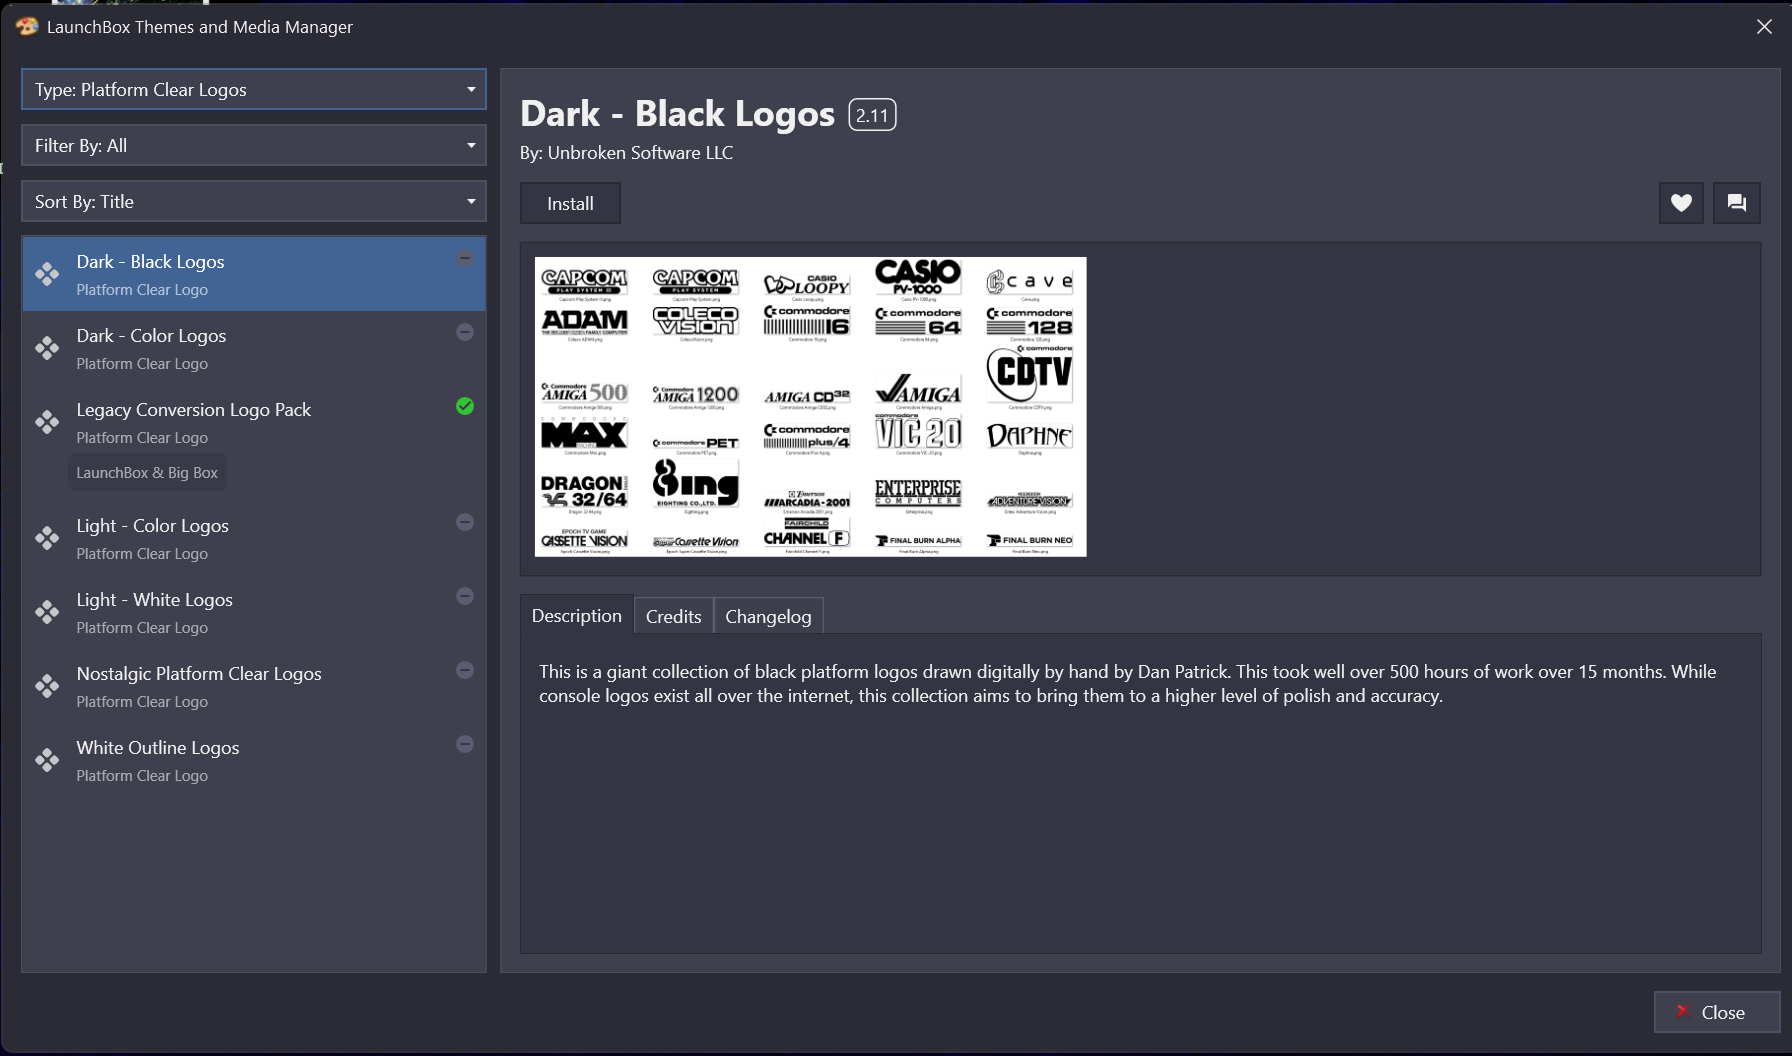Image resolution: width=1792 pixels, height=1056 pixels.
Task: Click the status circle on Light - Color Logos
Action: tap(465, 522)
